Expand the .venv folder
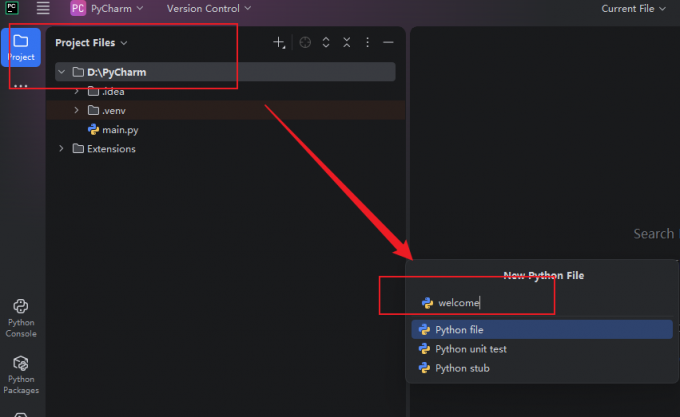 point(76,111)
